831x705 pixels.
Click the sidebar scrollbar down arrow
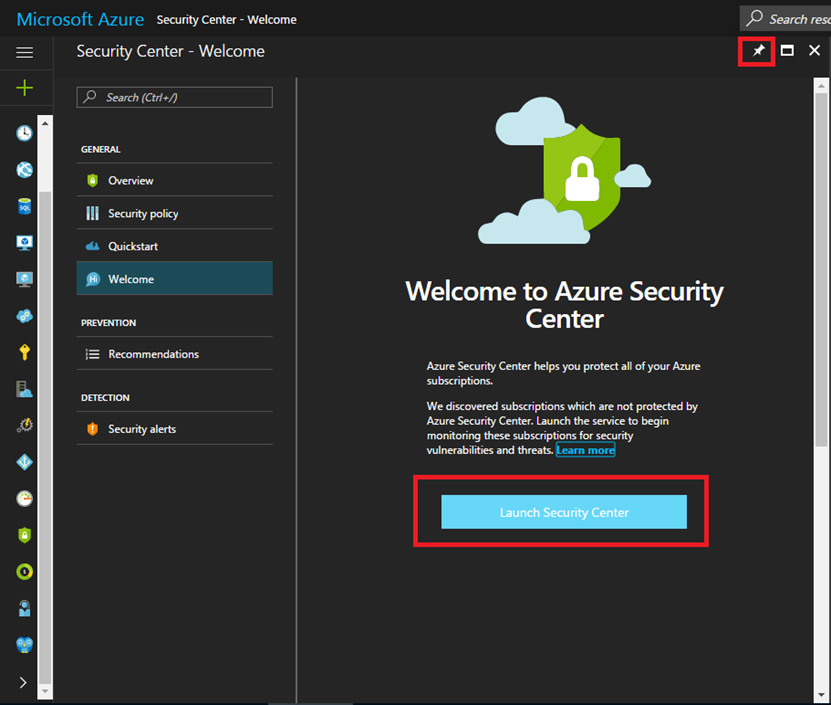pos(45,691)
